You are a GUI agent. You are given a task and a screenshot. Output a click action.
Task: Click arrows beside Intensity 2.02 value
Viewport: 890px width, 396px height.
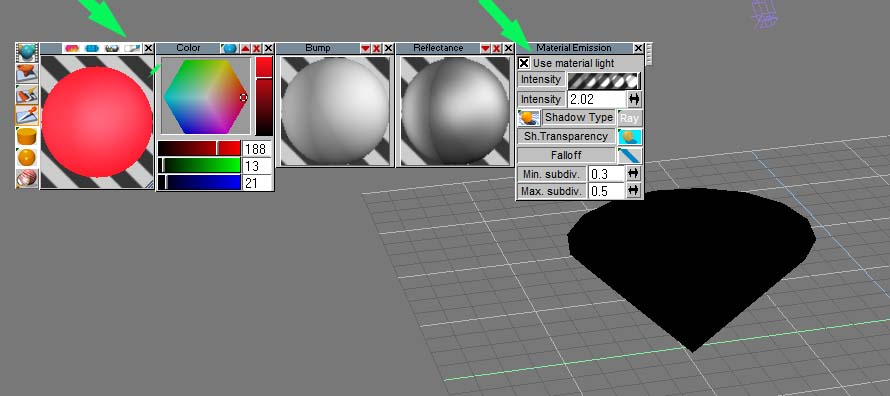click(634, 99)
